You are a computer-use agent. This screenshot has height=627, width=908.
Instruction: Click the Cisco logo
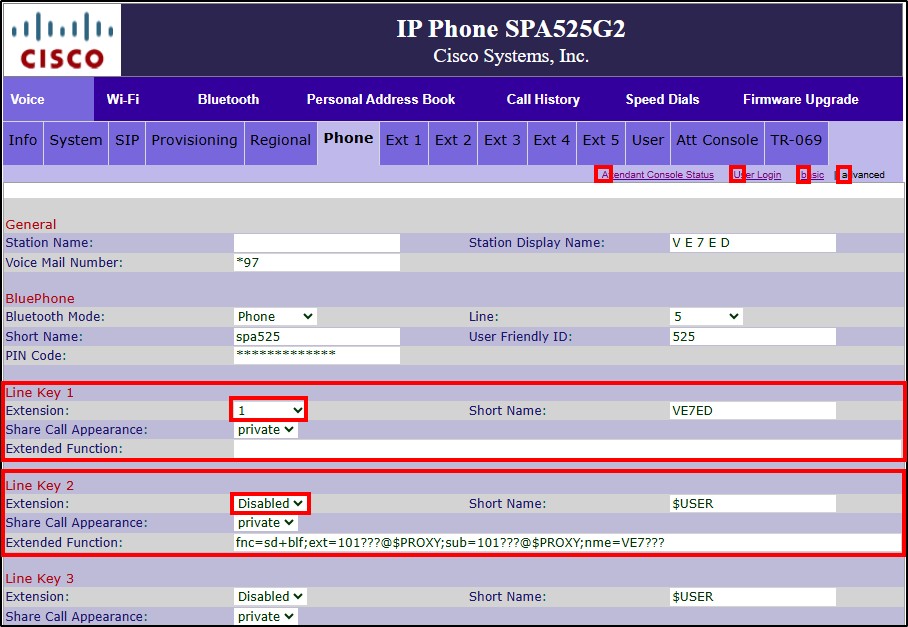click(63, 40)
